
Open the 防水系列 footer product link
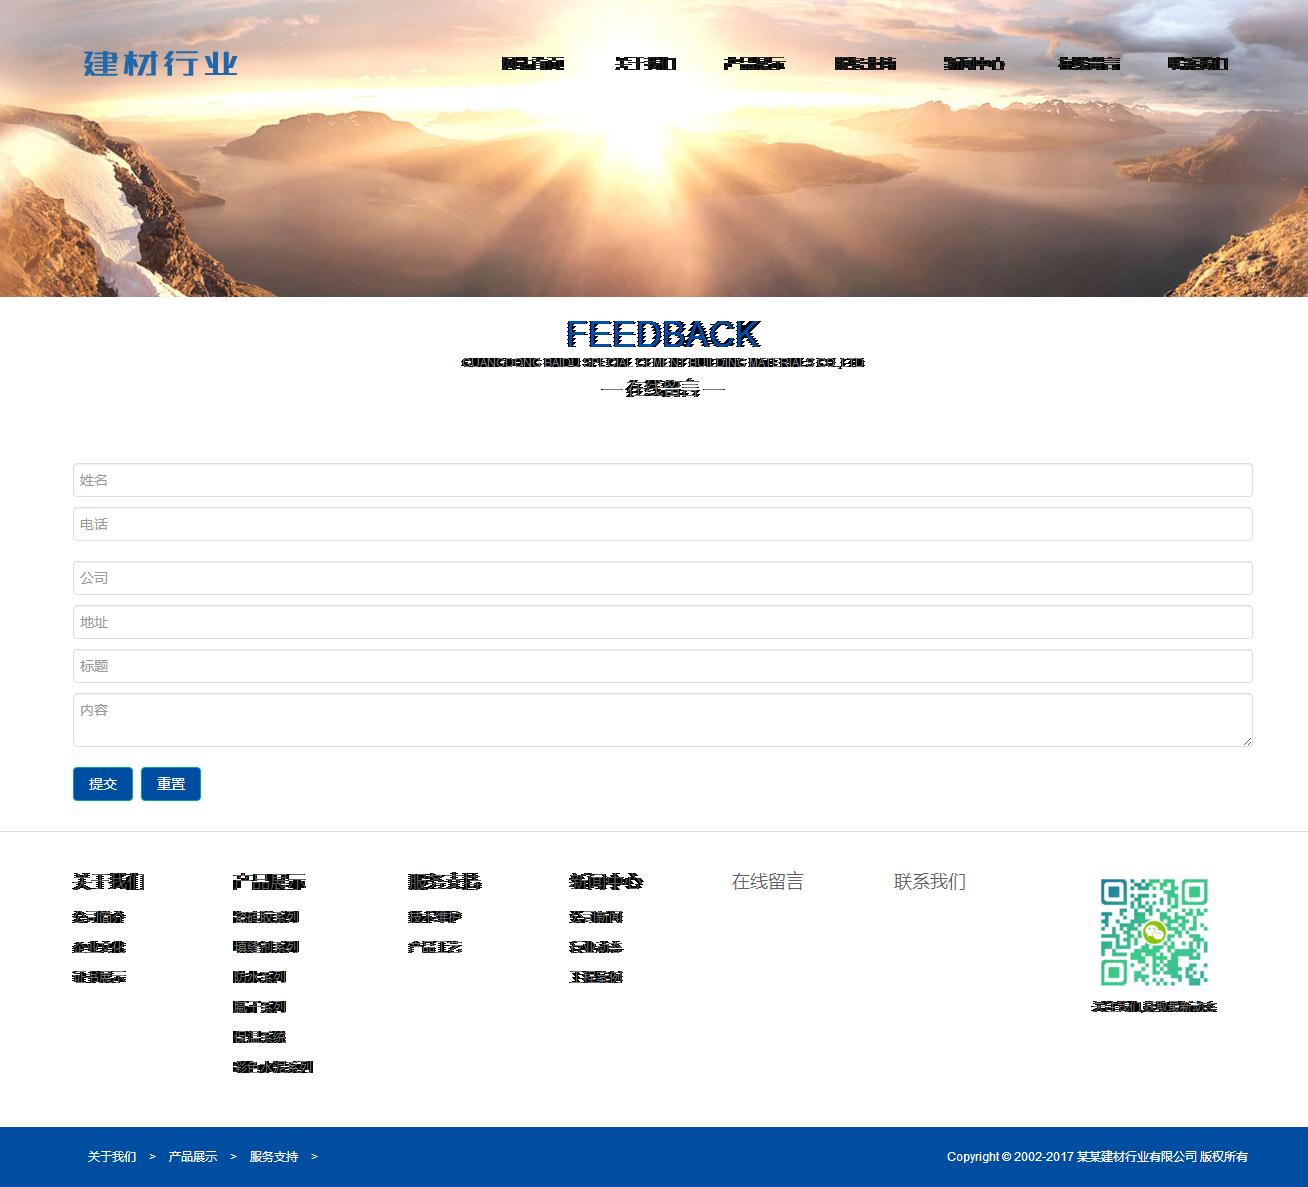pos(259,977)
